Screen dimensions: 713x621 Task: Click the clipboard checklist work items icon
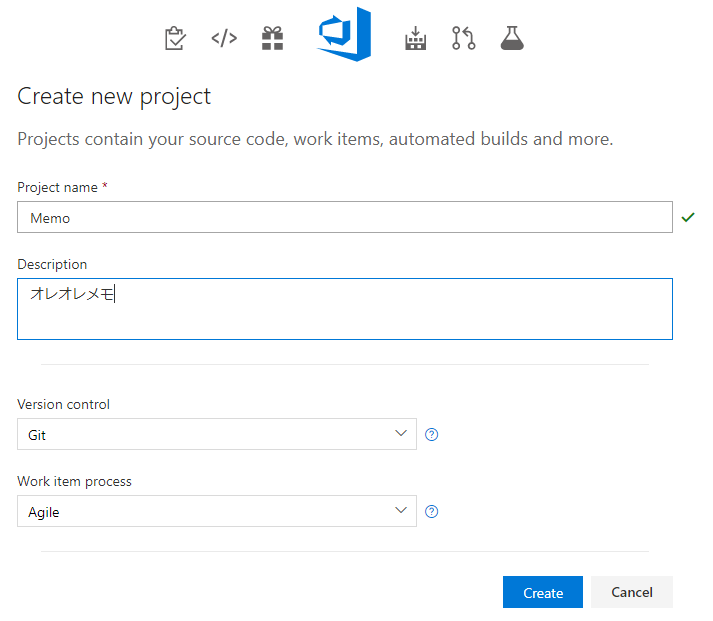tap(175, 38)
